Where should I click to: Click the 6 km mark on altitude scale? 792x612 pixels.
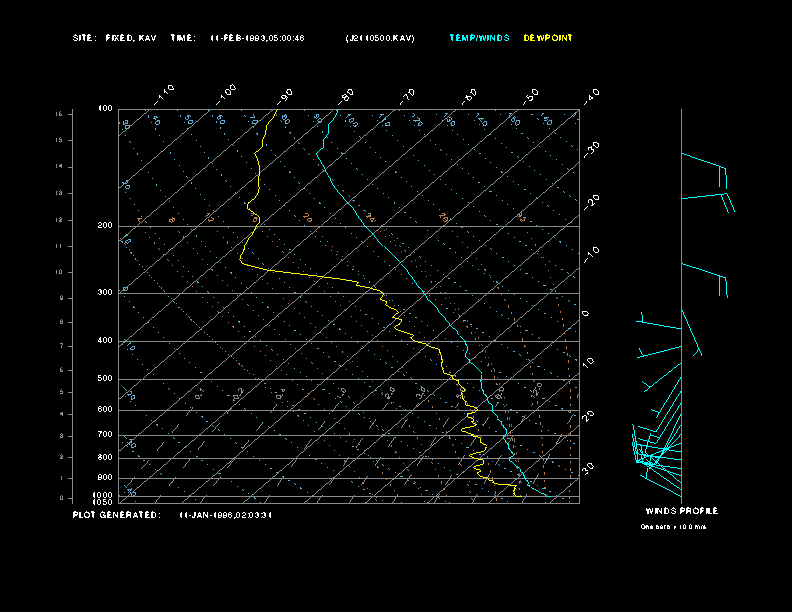(x=61, y=370)
